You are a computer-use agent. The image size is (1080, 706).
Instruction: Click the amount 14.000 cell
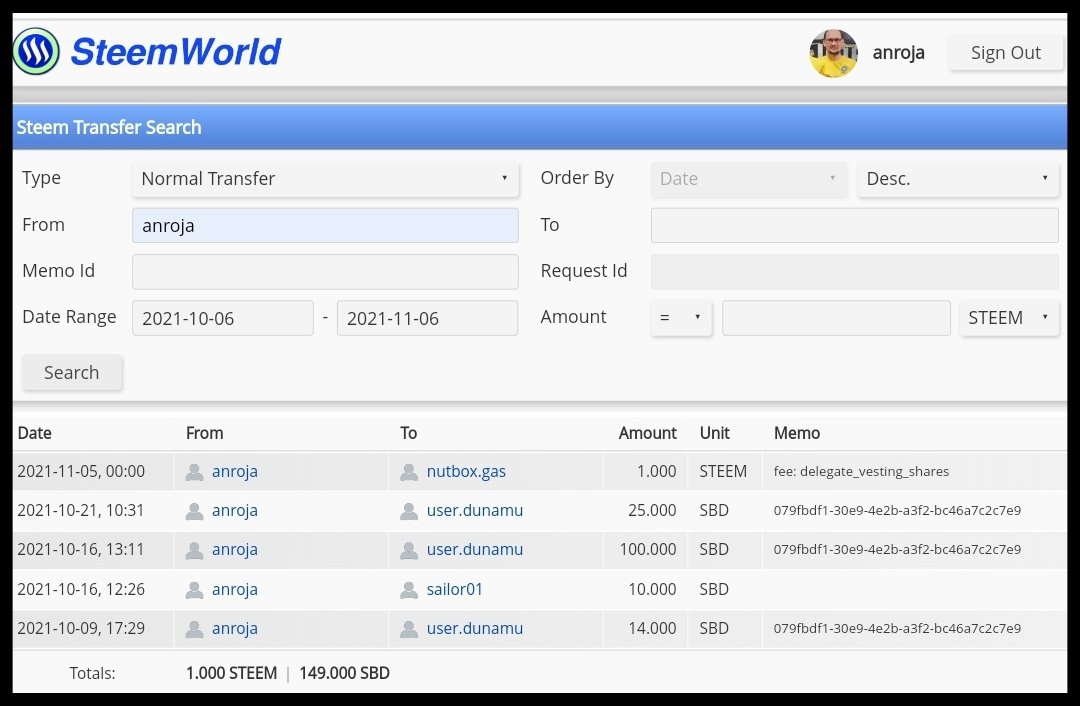tap(652, 629)
